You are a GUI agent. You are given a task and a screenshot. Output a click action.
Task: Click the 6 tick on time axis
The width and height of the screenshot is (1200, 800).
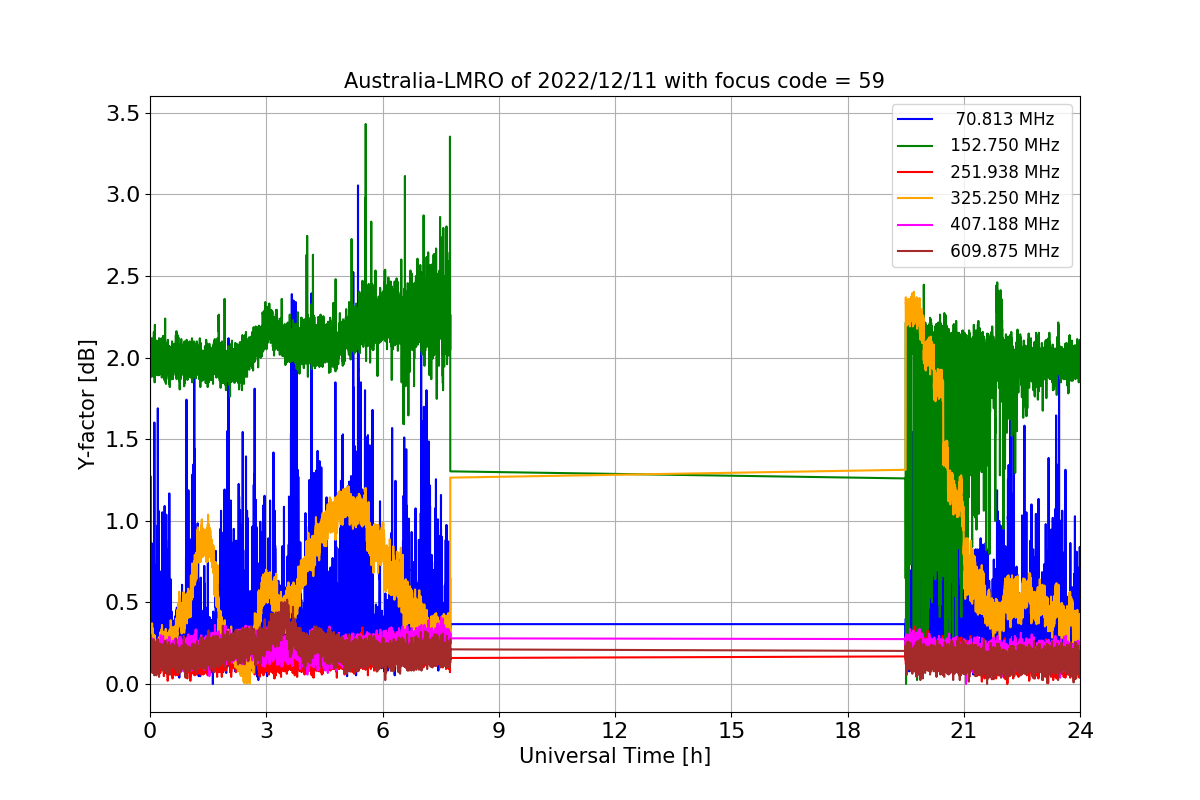point(382,731)
